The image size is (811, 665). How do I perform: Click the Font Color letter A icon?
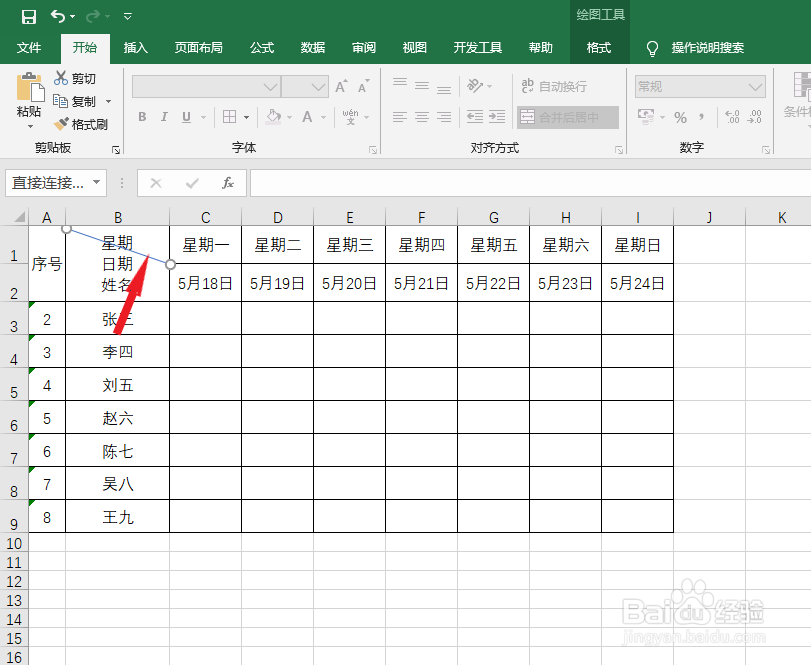[307, 117]
